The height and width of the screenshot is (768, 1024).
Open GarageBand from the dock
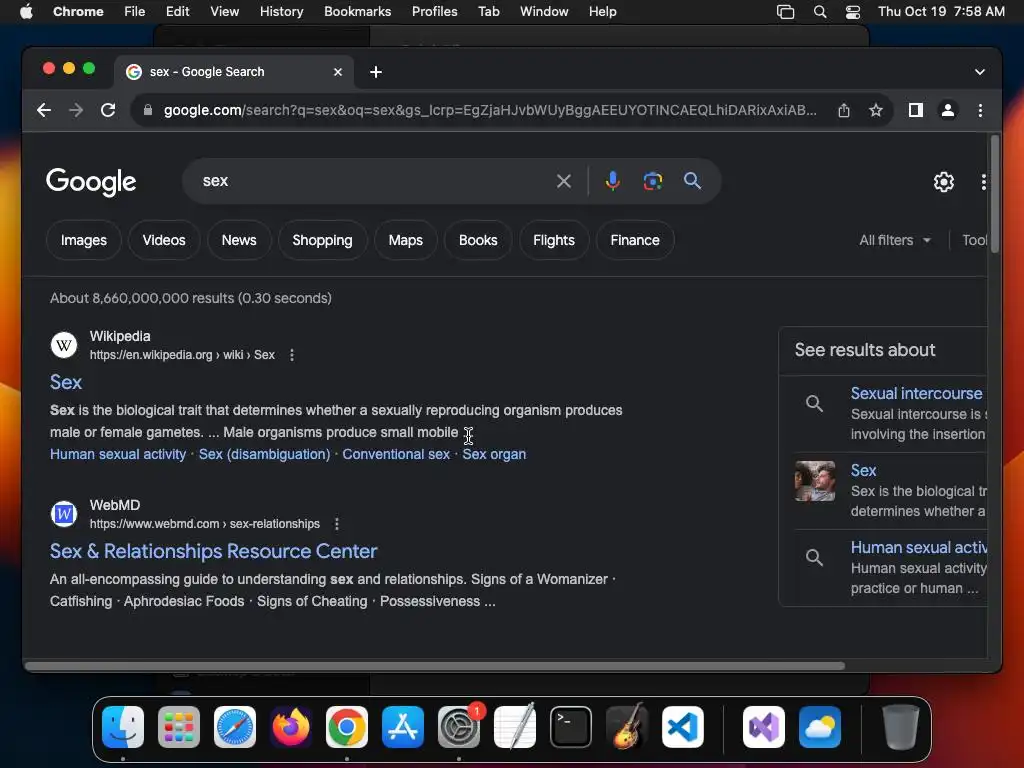[627, 727]
